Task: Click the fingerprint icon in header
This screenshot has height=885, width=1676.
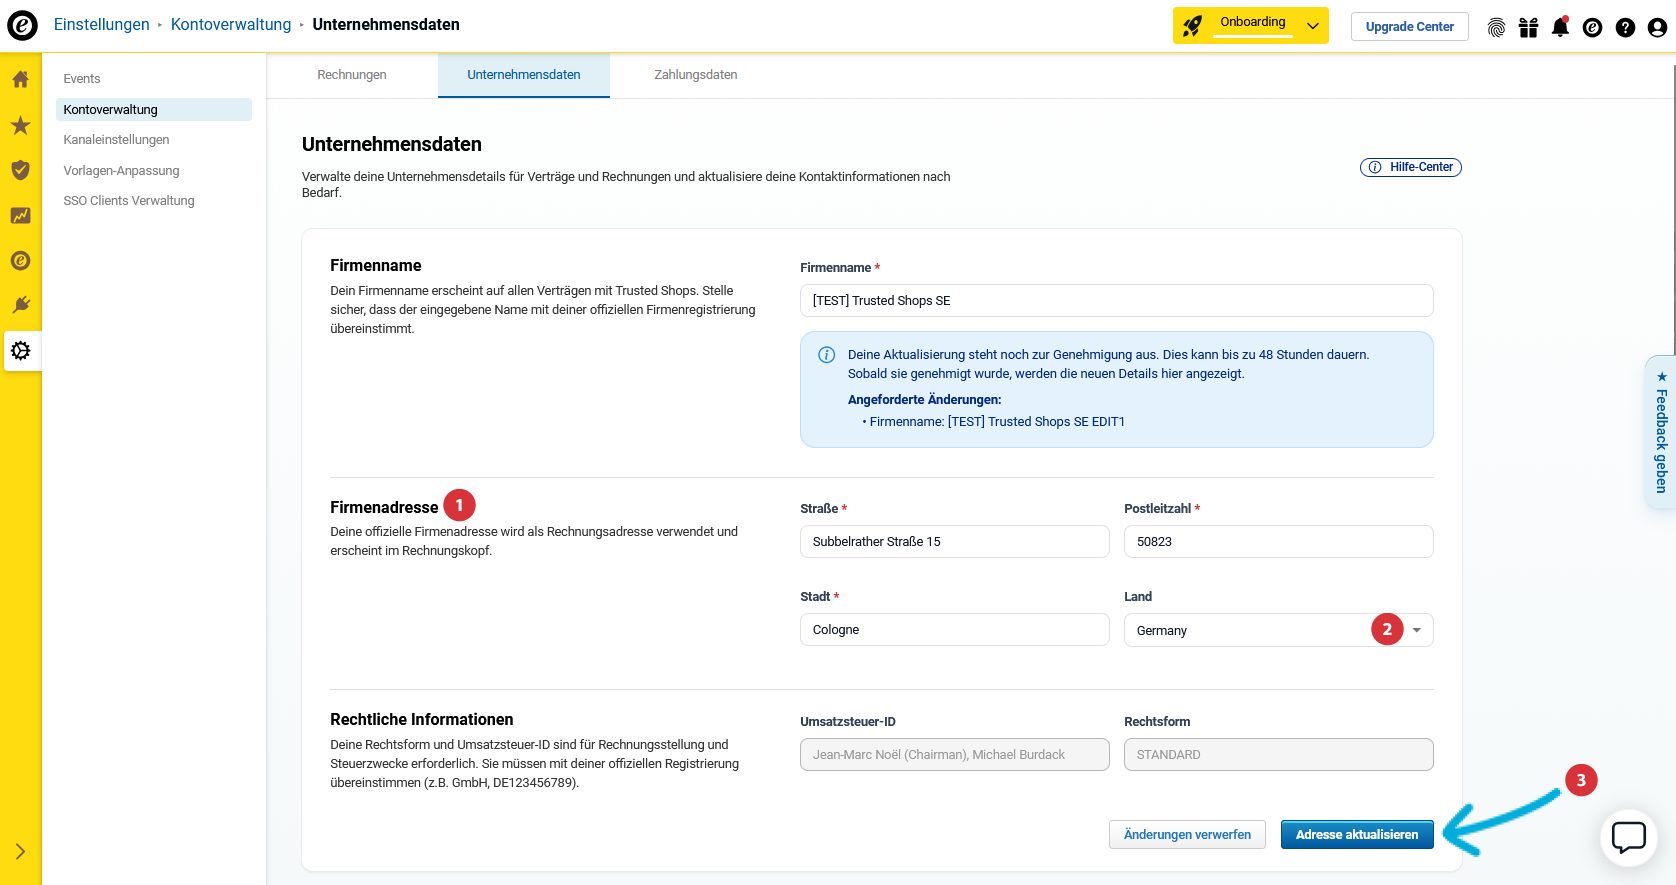Action: click(x=1496, y=27)
